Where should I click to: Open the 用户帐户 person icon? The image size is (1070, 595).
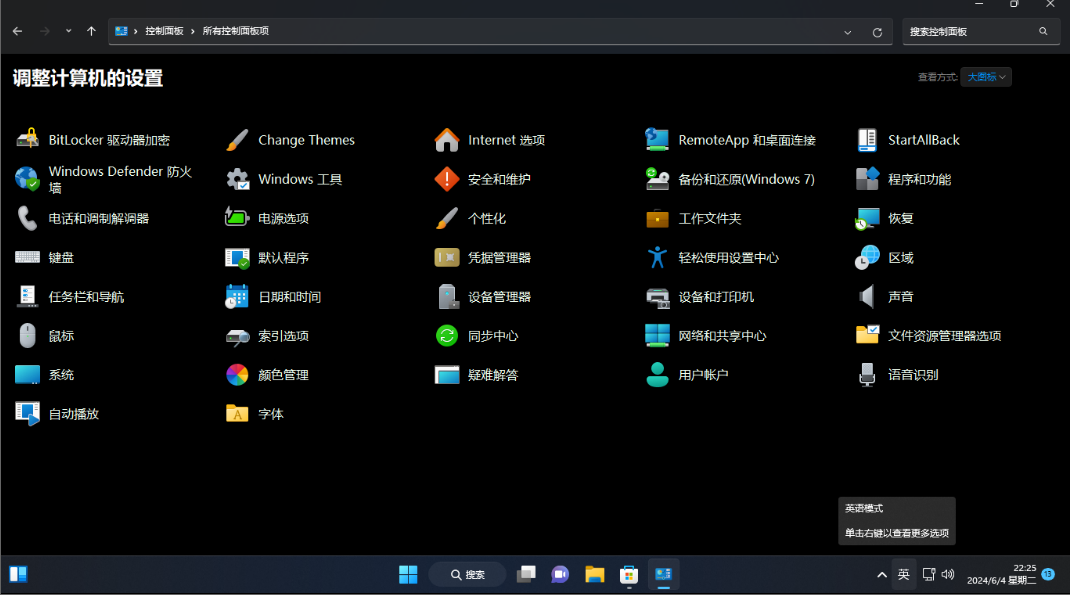click(657, 375)
